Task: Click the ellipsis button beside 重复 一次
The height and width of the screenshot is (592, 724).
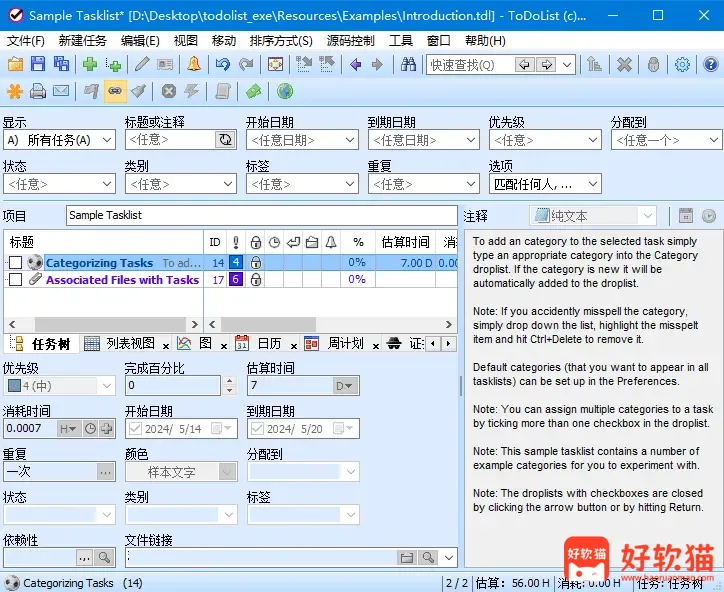Action: click(105, 472)
